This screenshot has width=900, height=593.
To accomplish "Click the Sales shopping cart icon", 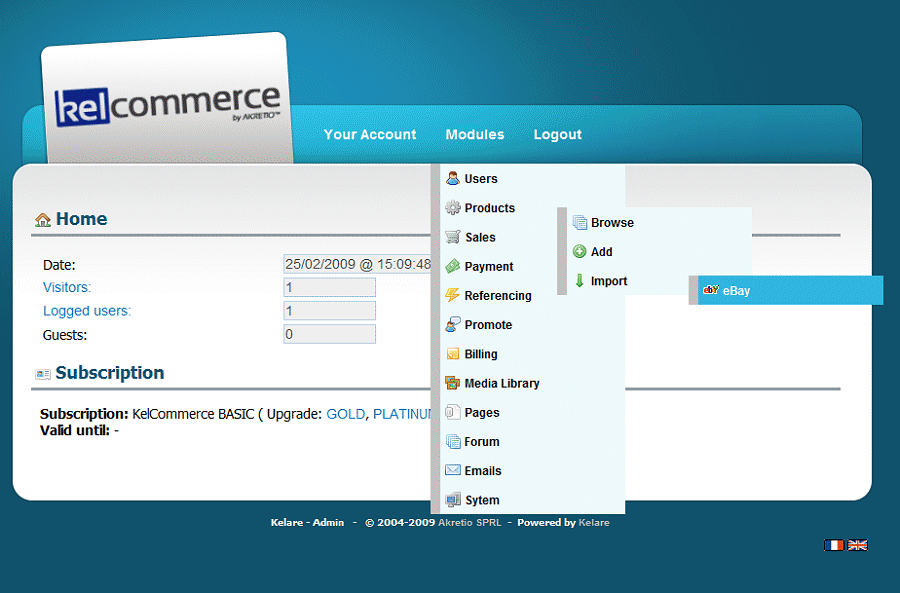I will pos(453,237).
